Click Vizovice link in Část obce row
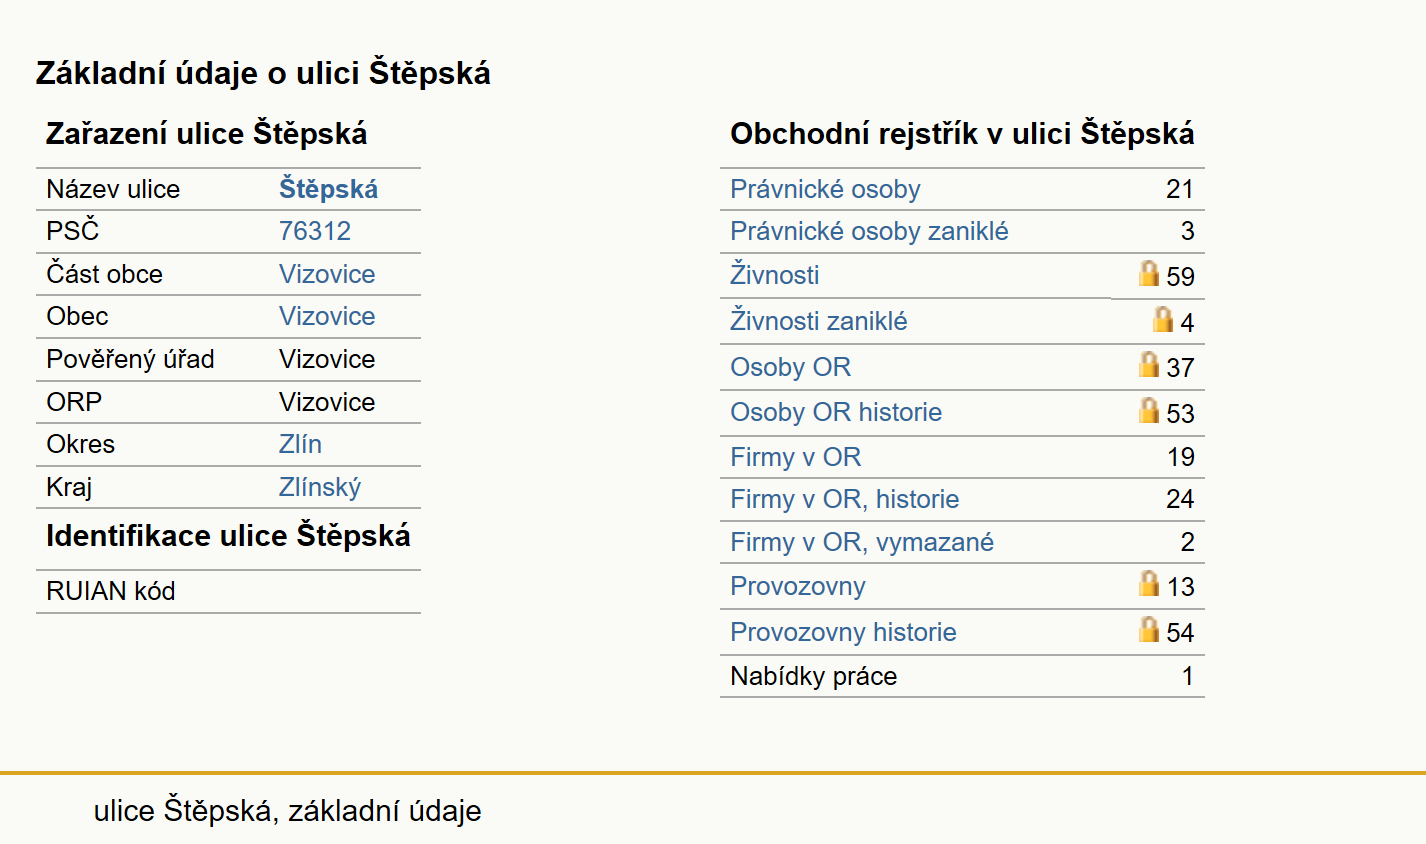1426x844 pixels. [x=327, y=274]
